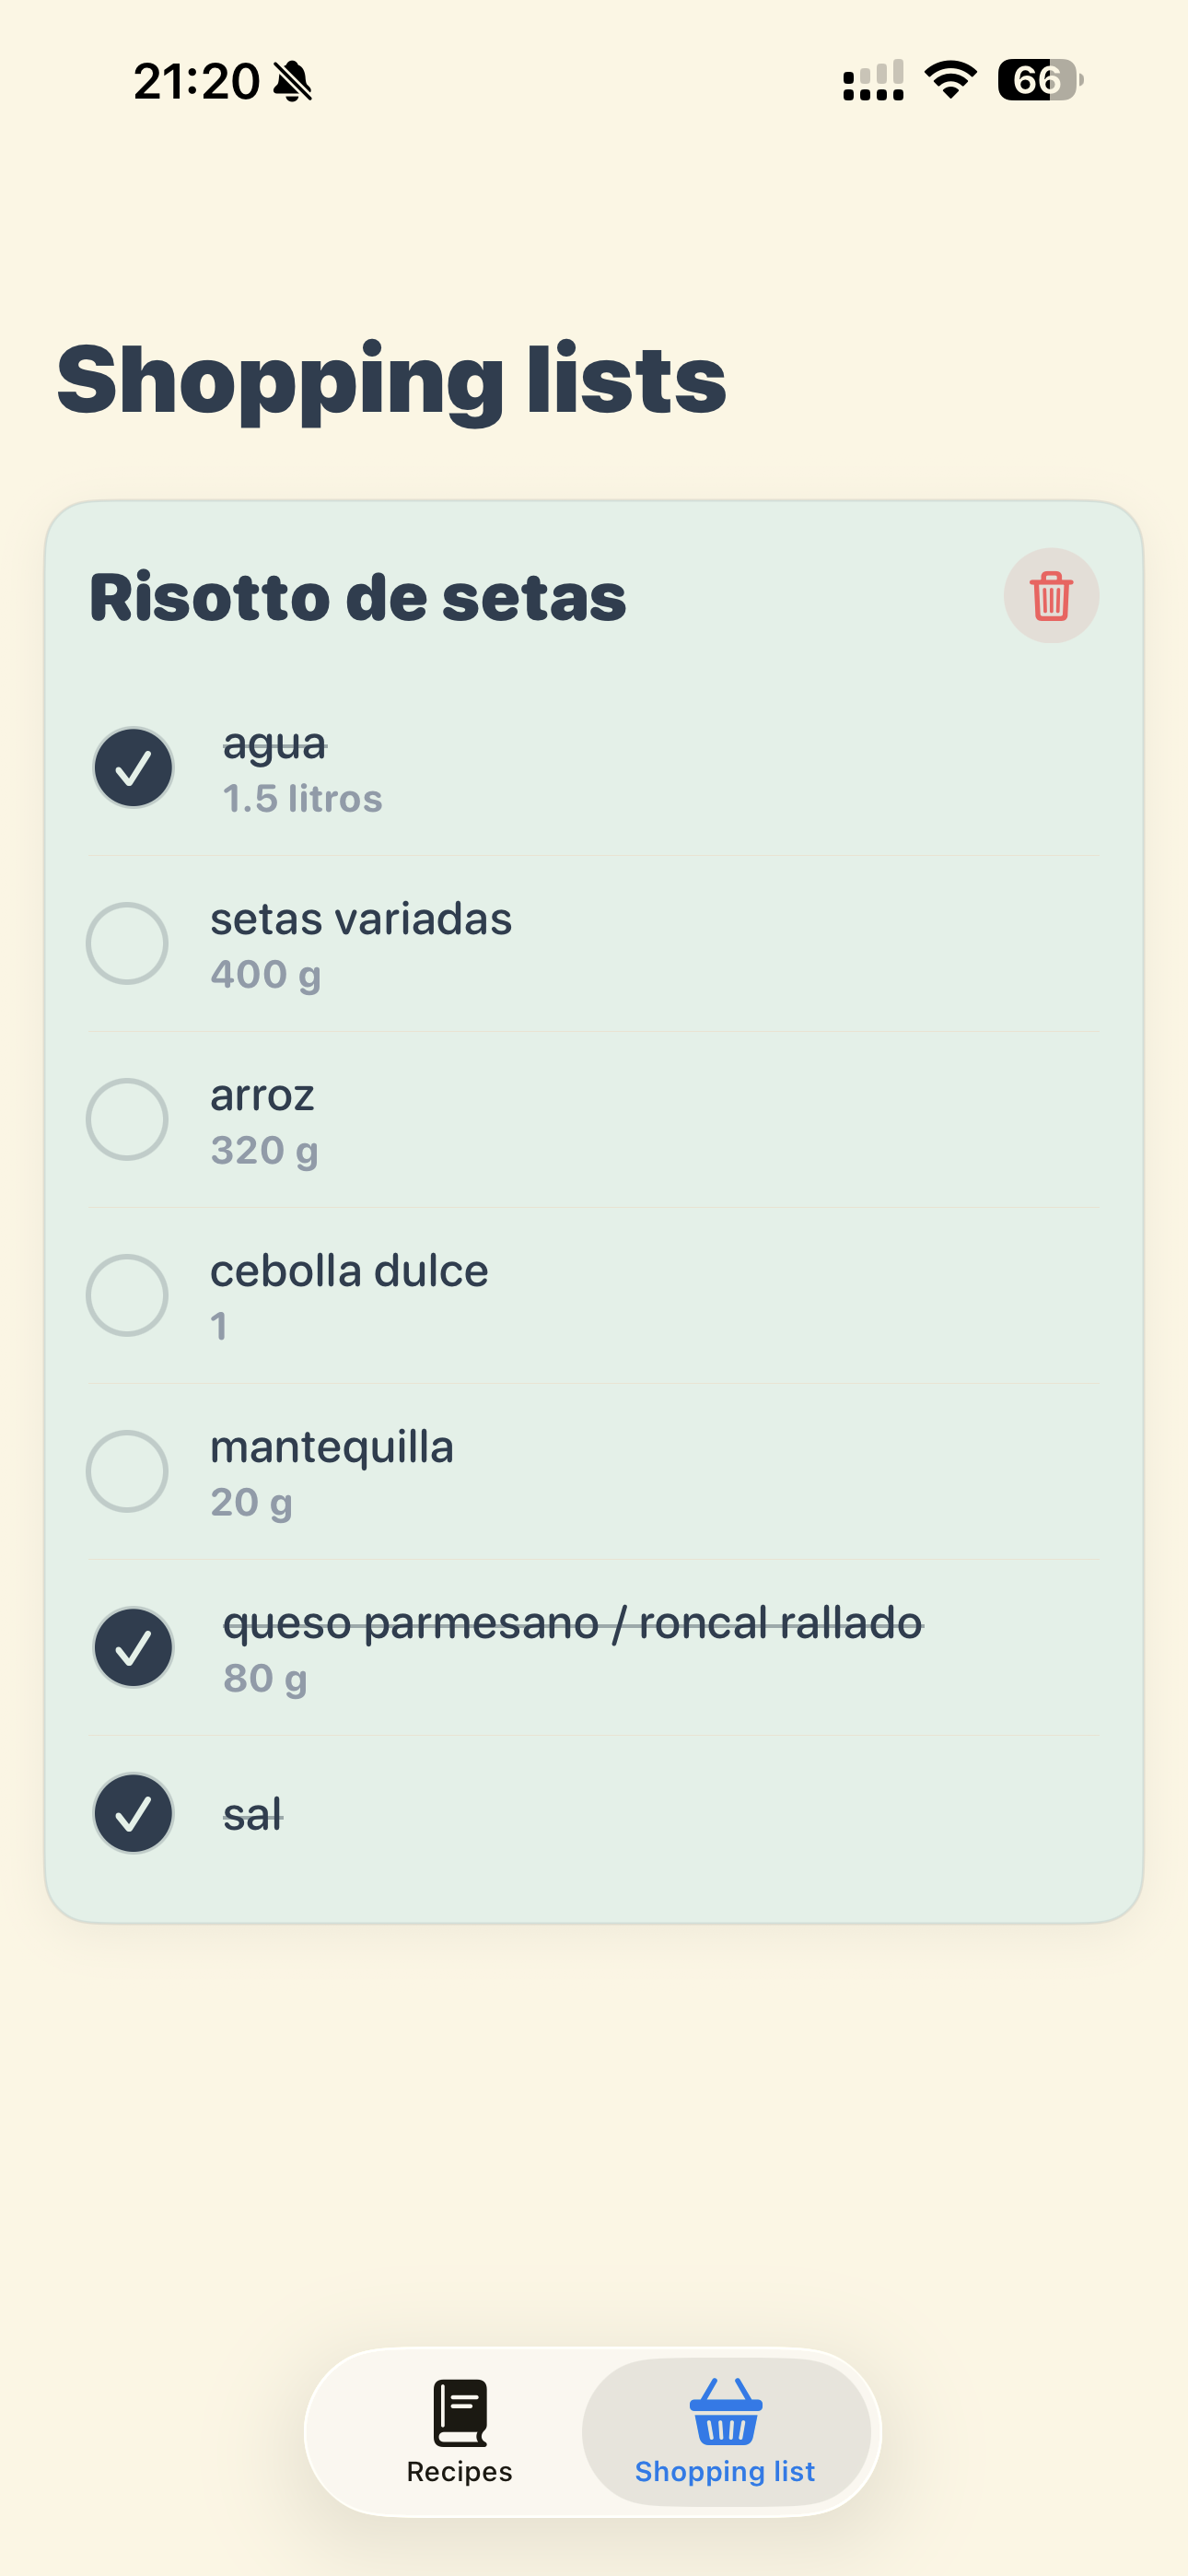Tap the 21:20 clock in status bar

[196, 81]
